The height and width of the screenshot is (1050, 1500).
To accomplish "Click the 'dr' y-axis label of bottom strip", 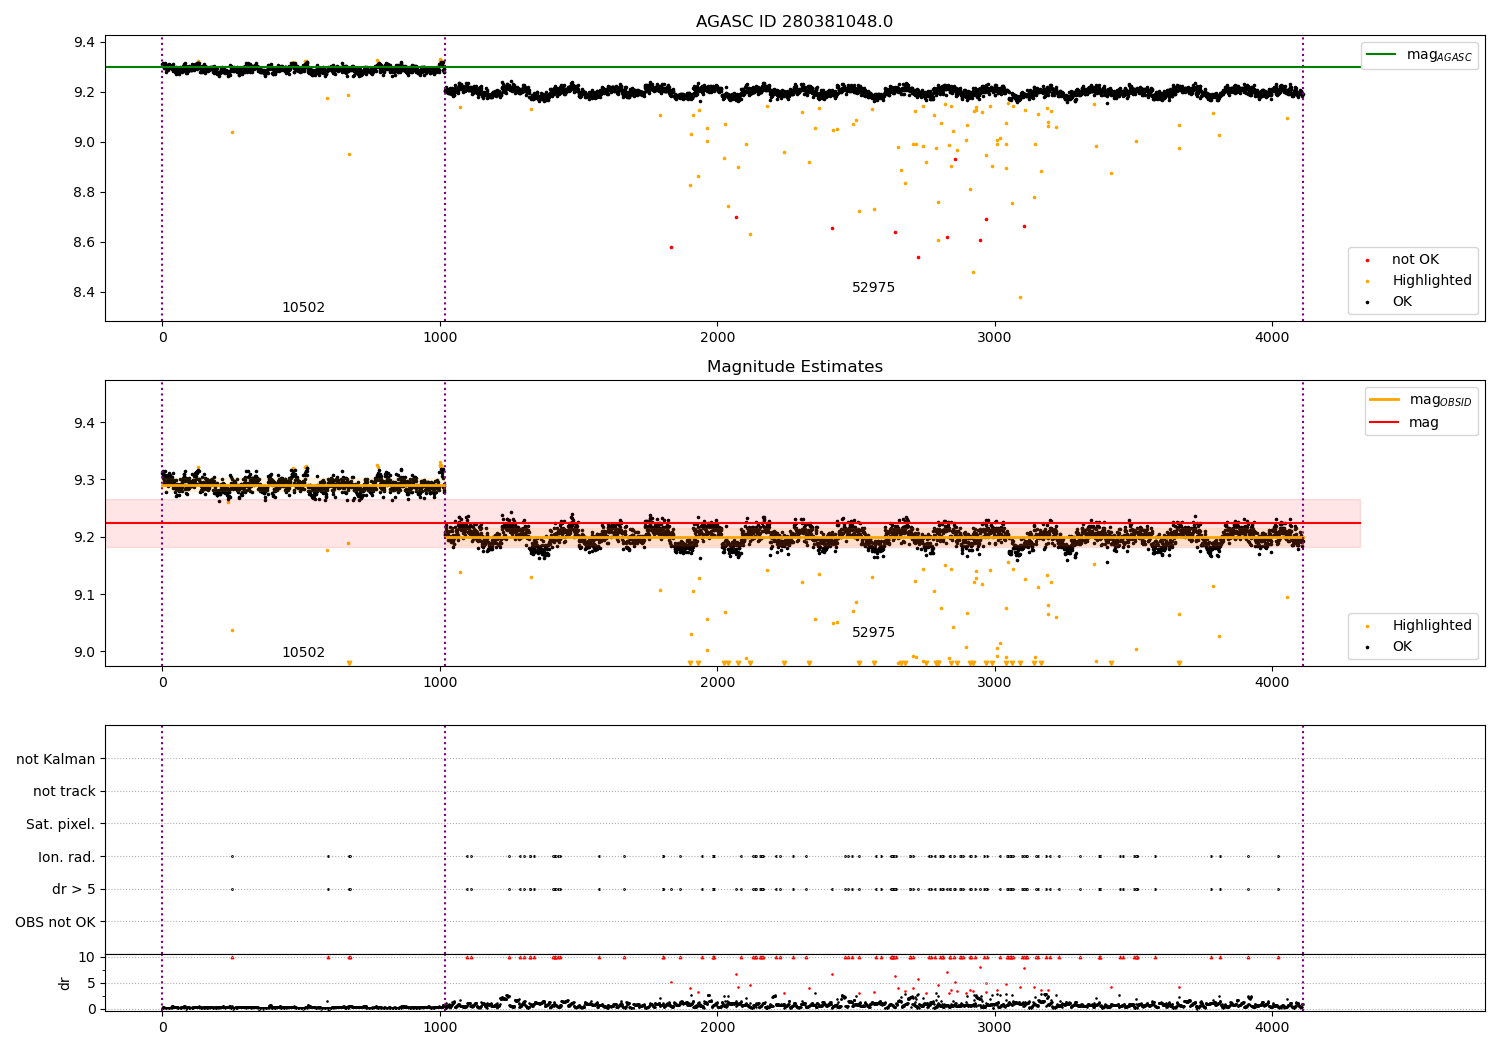I will 65,983.
